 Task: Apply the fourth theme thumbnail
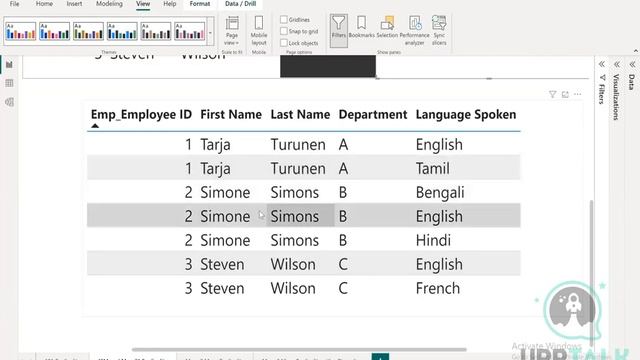(x=122, y=31)
